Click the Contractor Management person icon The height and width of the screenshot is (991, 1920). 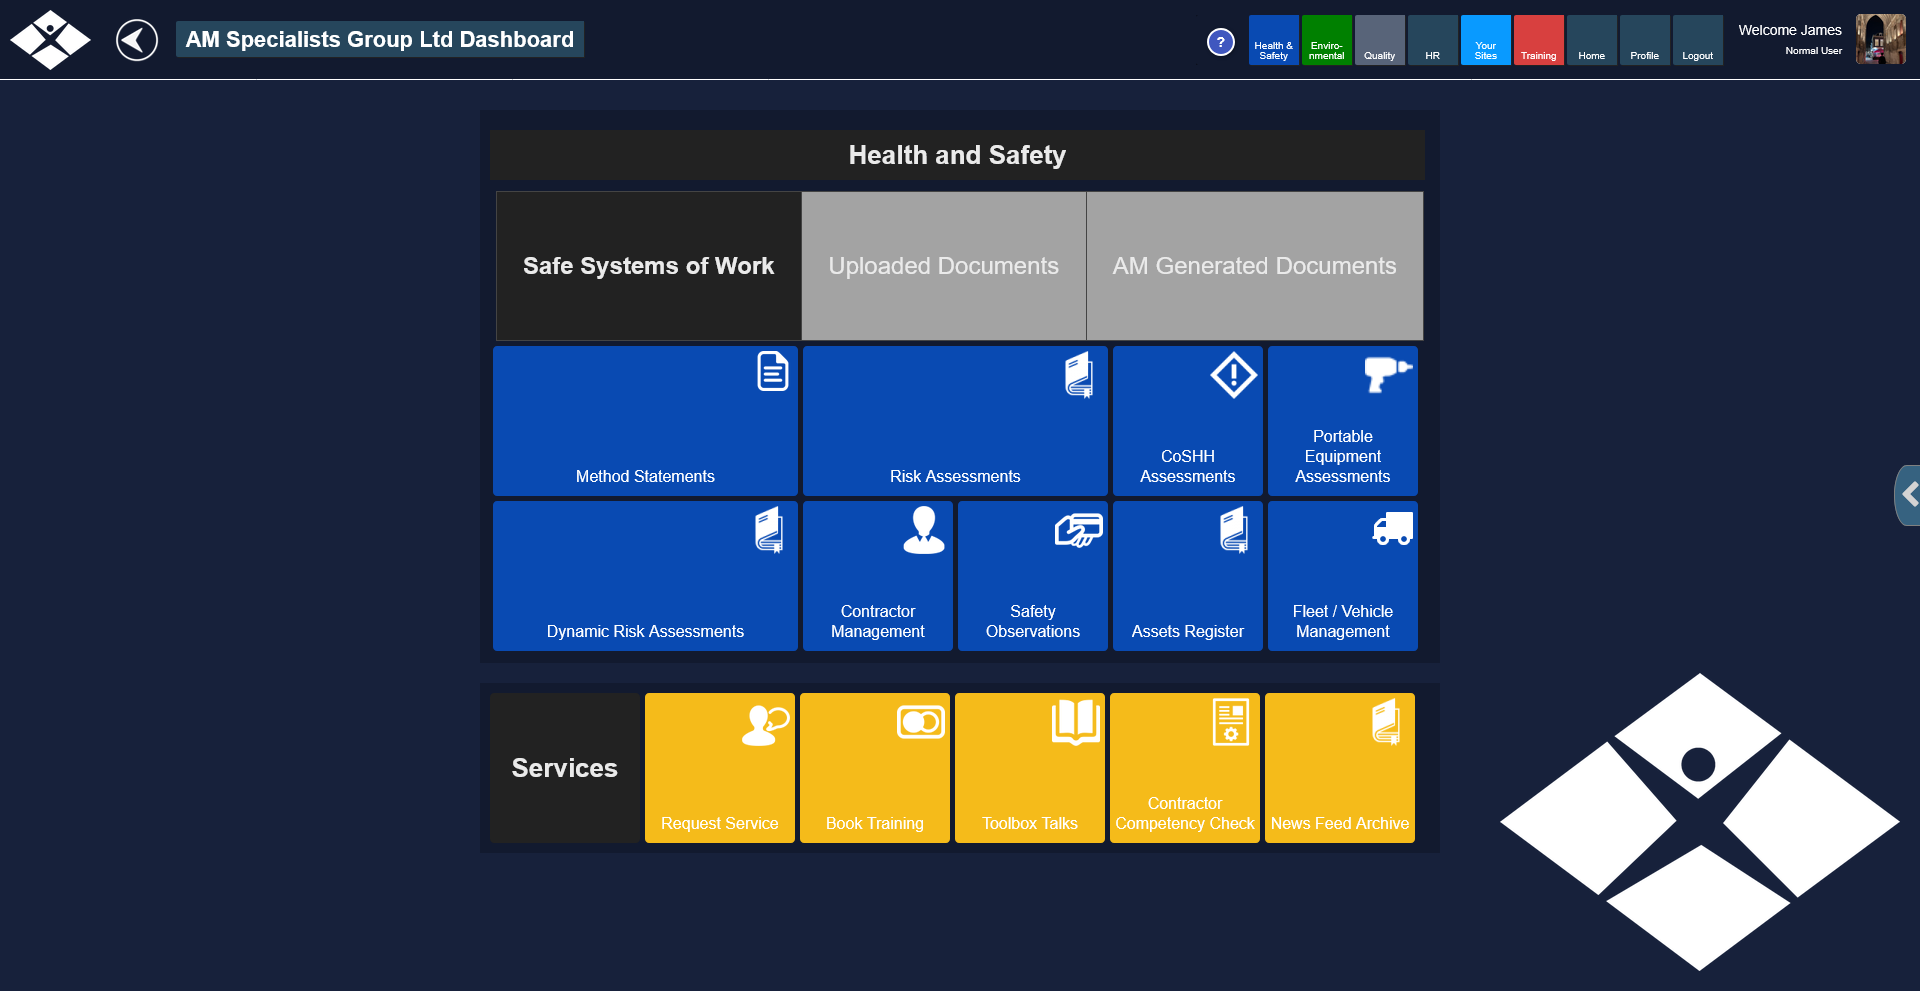coord(924,530)
